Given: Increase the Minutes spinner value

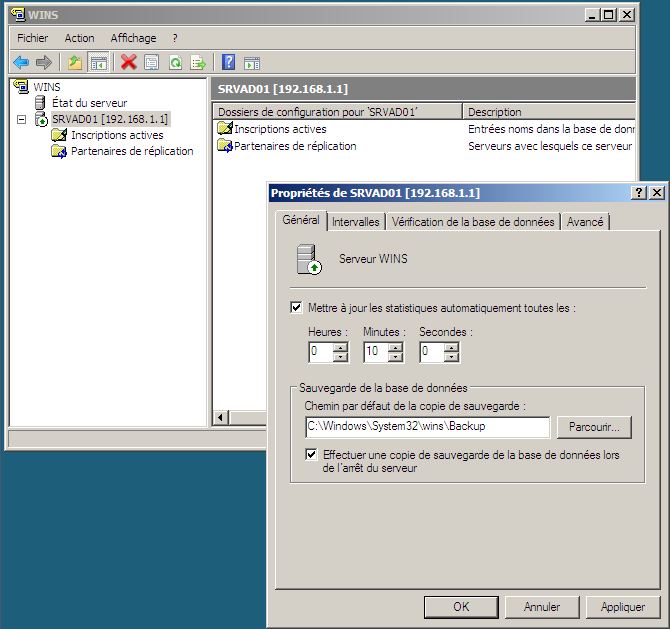Looking at the screenshot, I should coord(395,347).
